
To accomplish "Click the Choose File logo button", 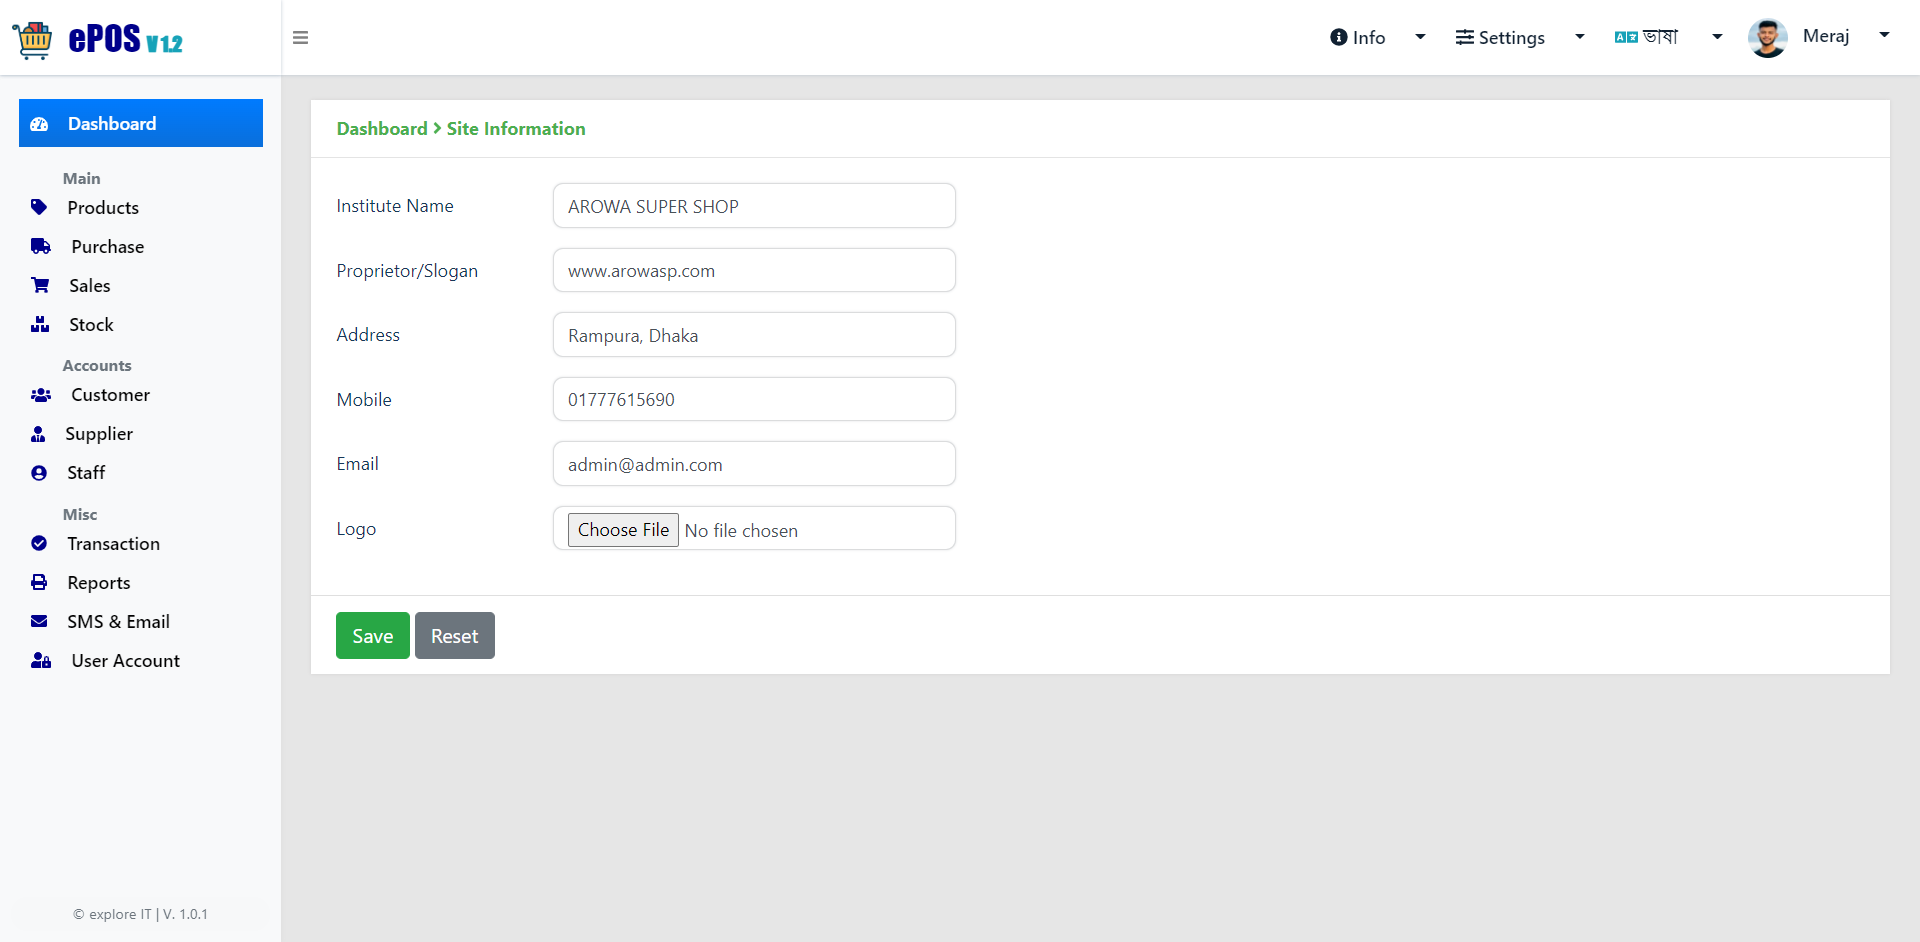I will point(623,530).
